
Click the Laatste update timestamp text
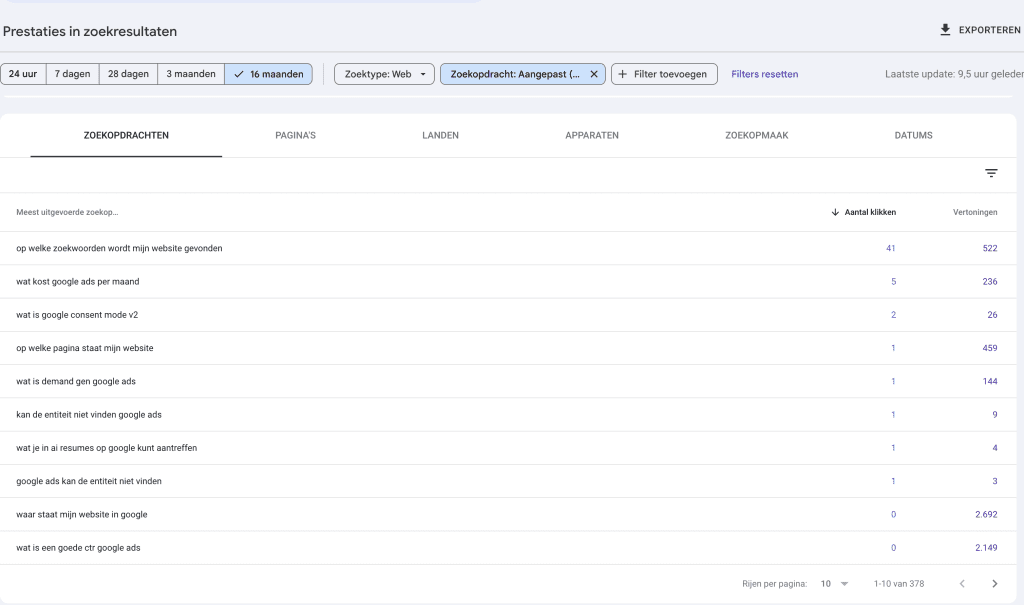pyautogui.click(x=954, y=74)
